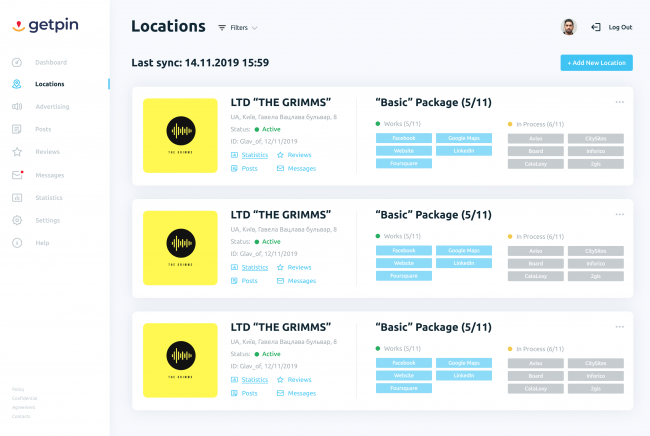Open the three-dot menu on the first location card
Viewport: 650px width, 436px height.
click(x=620, y=101)
